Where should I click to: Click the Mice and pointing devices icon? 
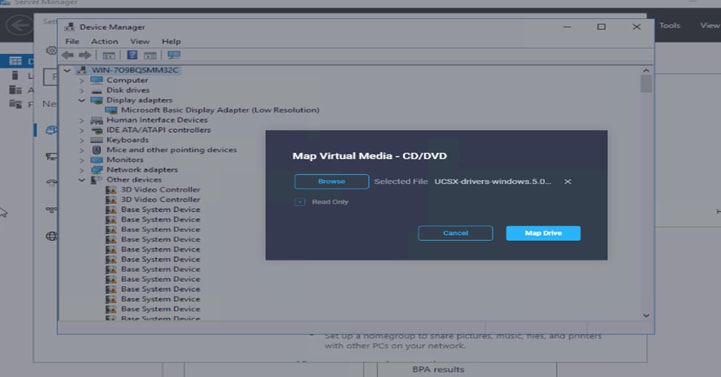(x=97, y=150)
